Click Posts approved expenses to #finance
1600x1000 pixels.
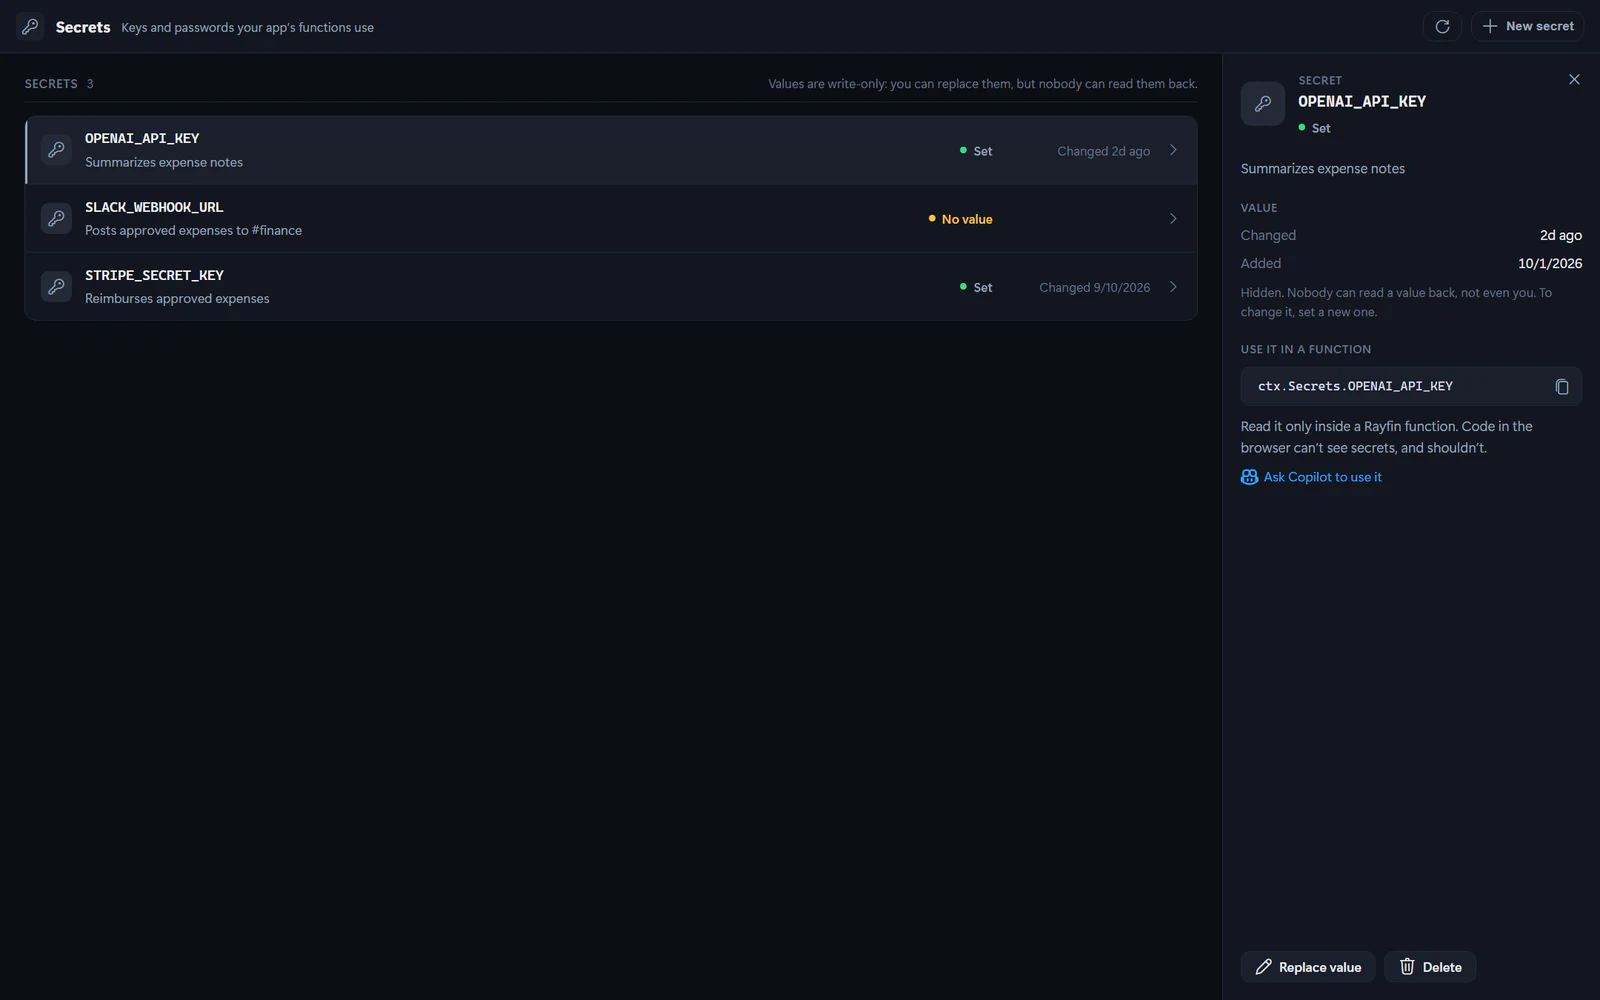[x=193, y=230]
